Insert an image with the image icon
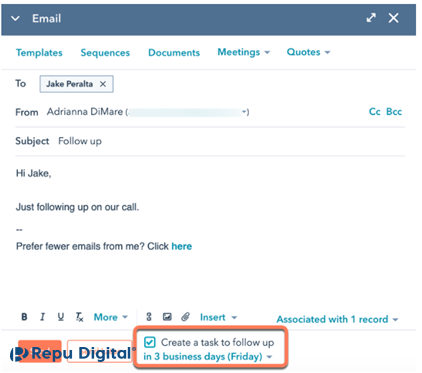 [x=167, y=317]
